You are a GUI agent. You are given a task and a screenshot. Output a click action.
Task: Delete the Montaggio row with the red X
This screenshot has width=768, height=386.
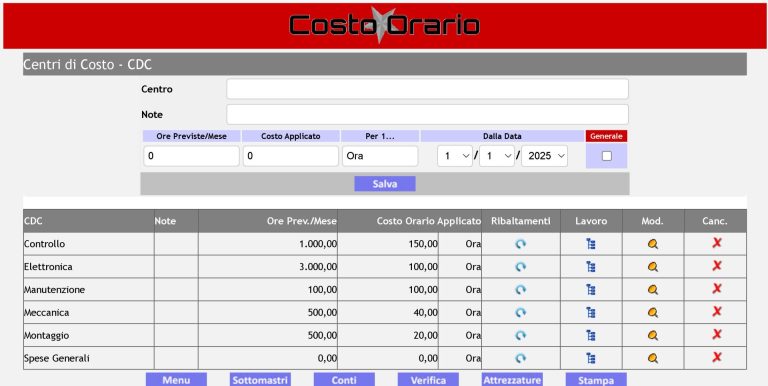coord(717,334)
